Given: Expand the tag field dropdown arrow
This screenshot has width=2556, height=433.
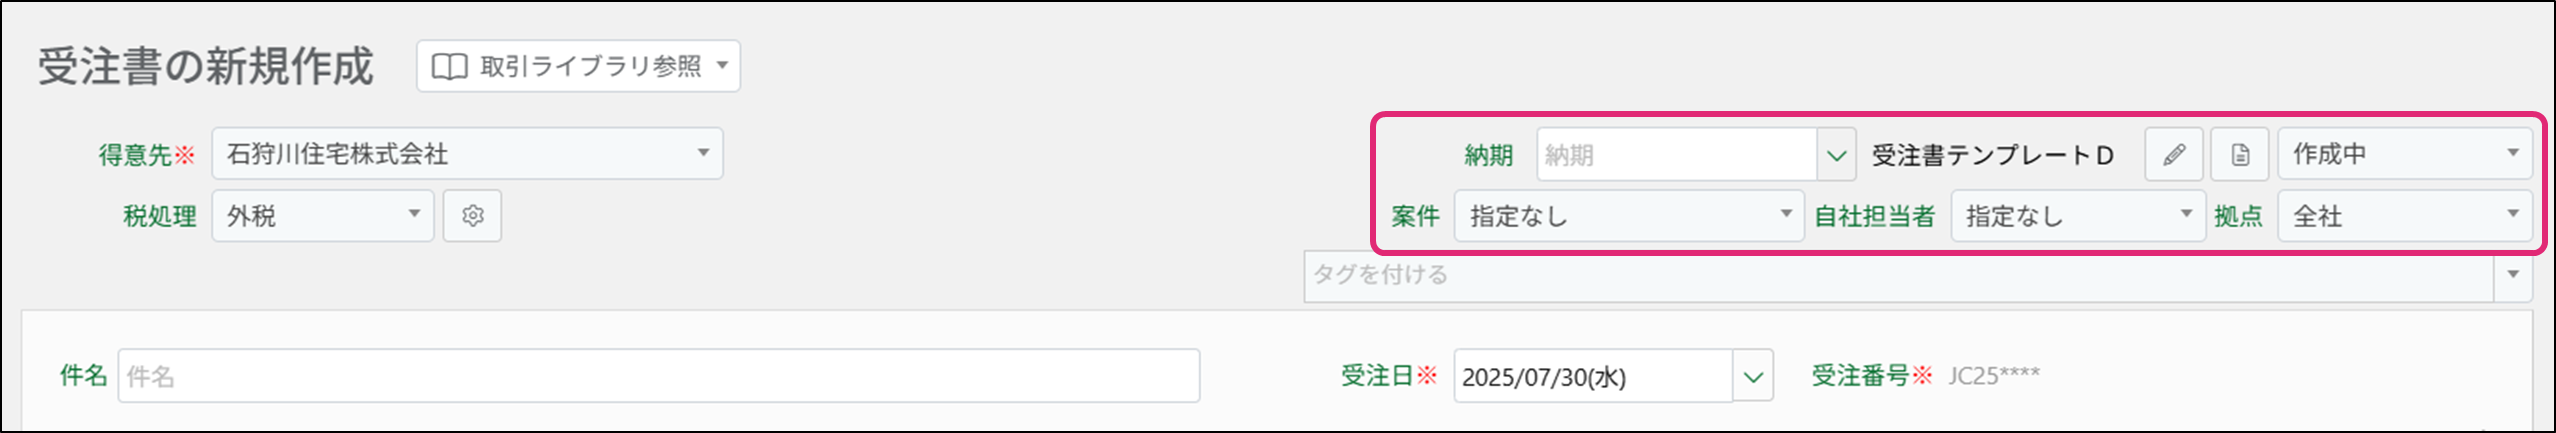Looking at the screenshot, I should (2513, 275).
